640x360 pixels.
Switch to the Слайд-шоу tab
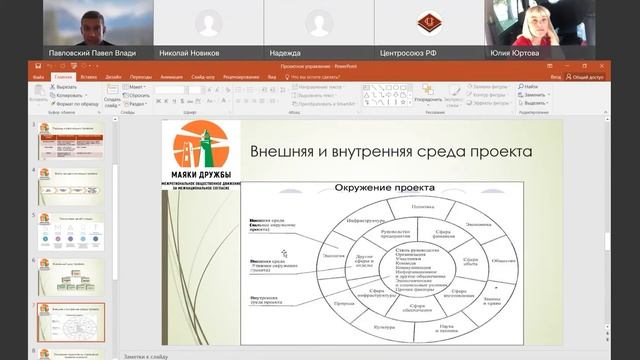(x=203, y=77)
